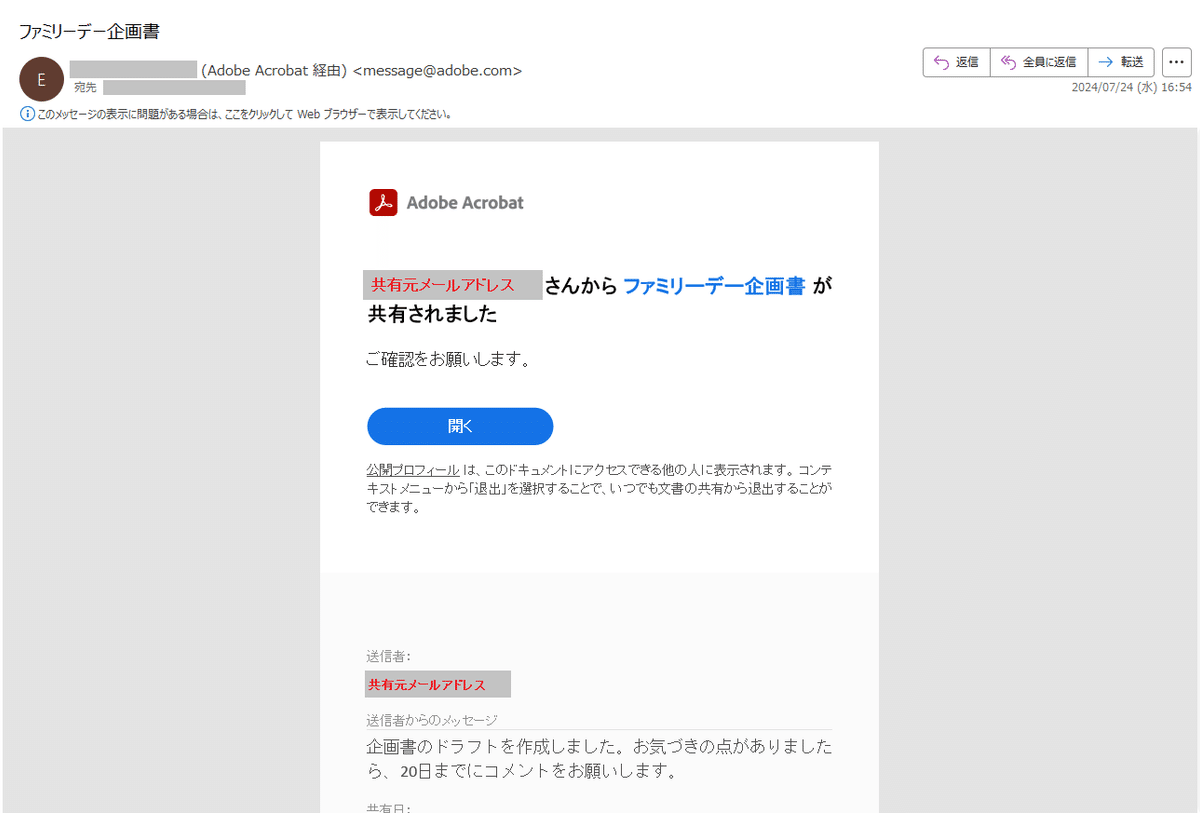1200x813 pixels.
Task: Click the Adobe Acrobat wordmark text
Action: click(x=465, y=203)
